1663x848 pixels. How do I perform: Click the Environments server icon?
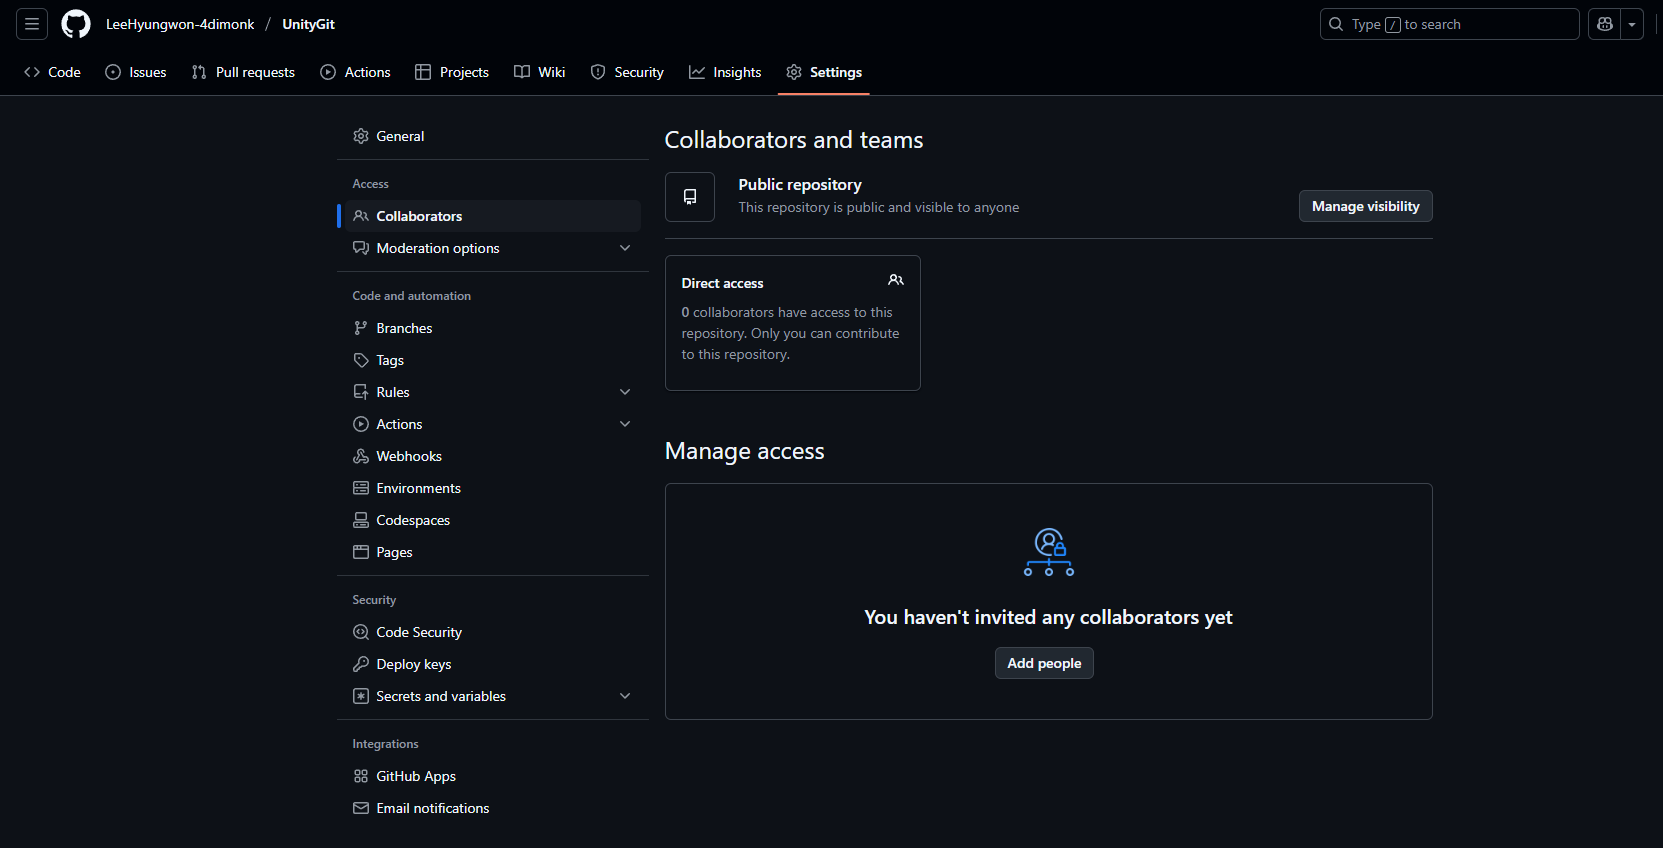pos(361,488)
